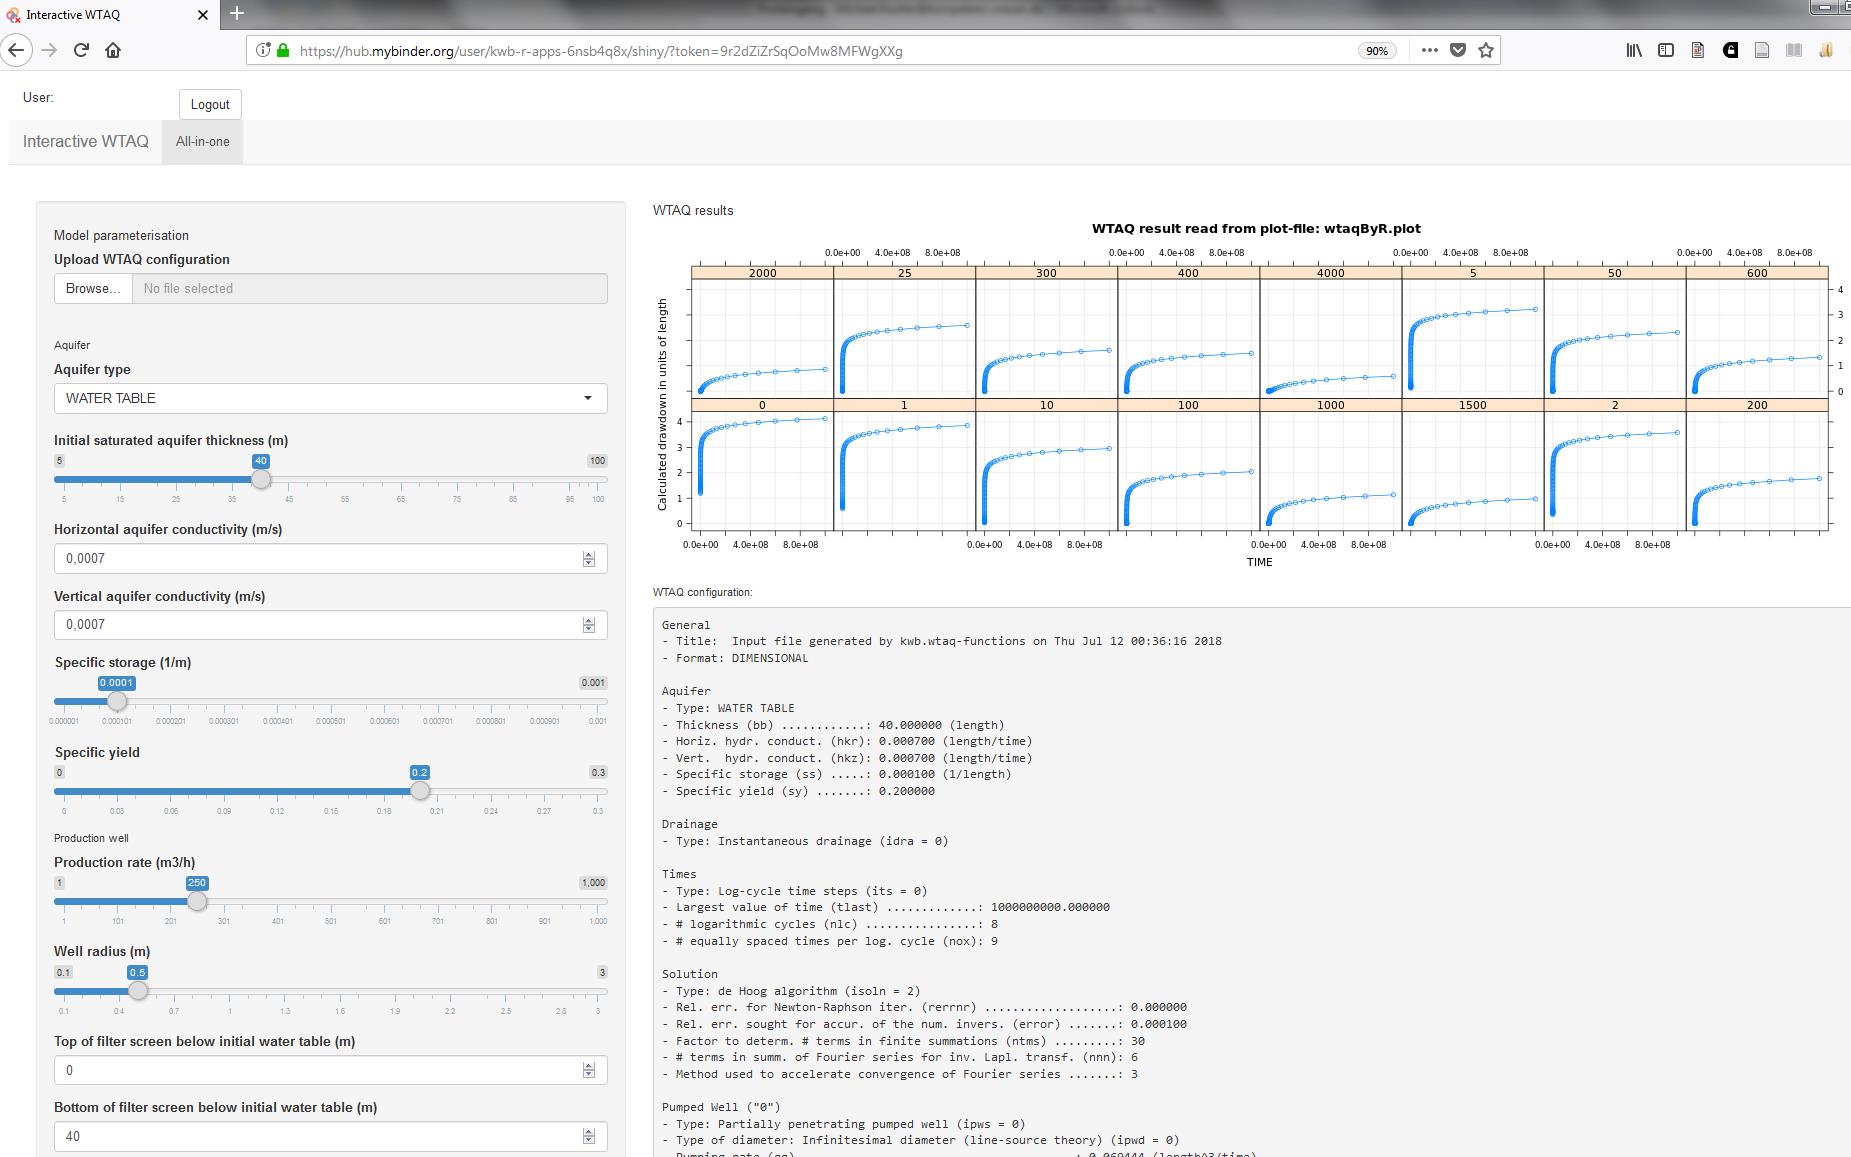Click Browse to upload WTAQ configuration
The width and height of the screenshot is (1851, 1157).
pos(92,288)
